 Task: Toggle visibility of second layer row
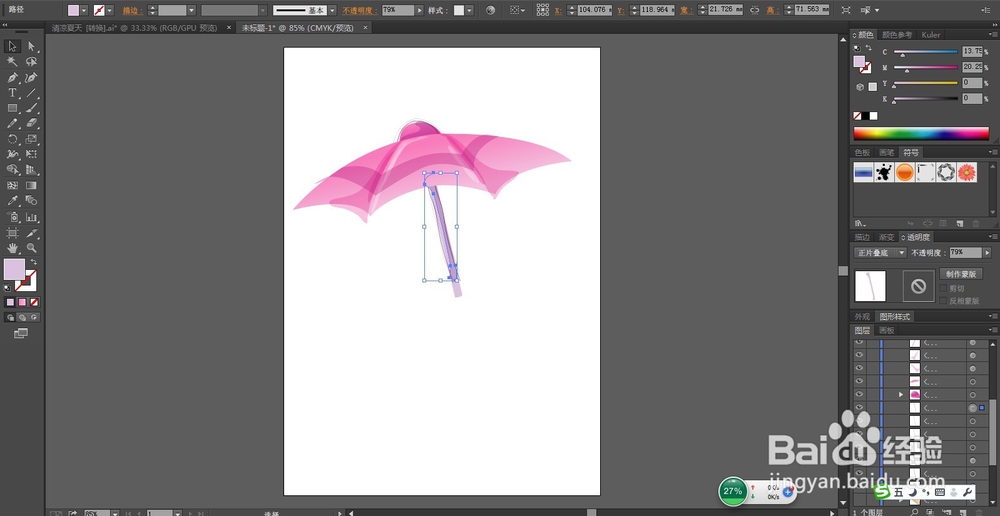pyautogui.click(x=859, y=355)
